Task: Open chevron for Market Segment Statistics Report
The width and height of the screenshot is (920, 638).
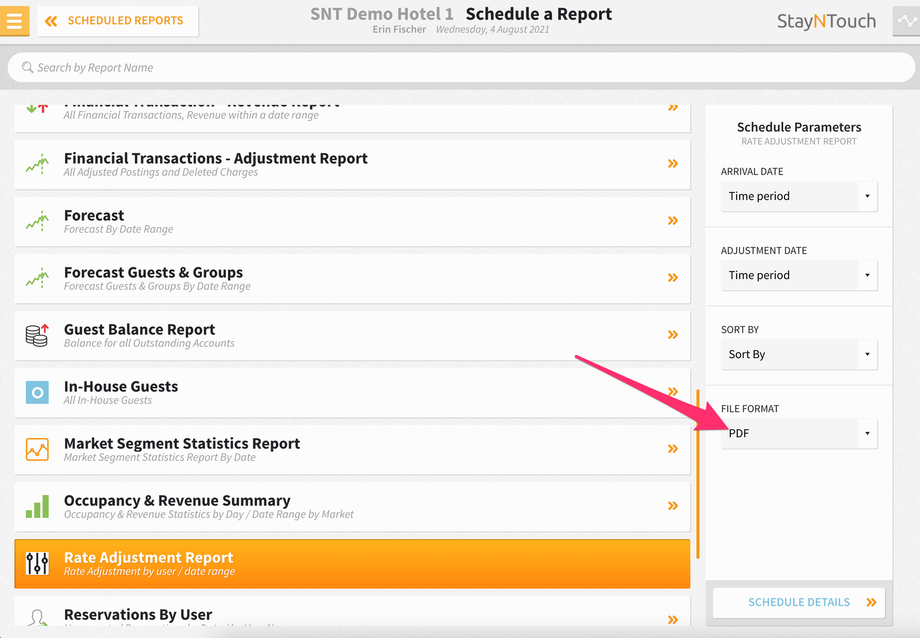Action: click(x=673, y=448)
